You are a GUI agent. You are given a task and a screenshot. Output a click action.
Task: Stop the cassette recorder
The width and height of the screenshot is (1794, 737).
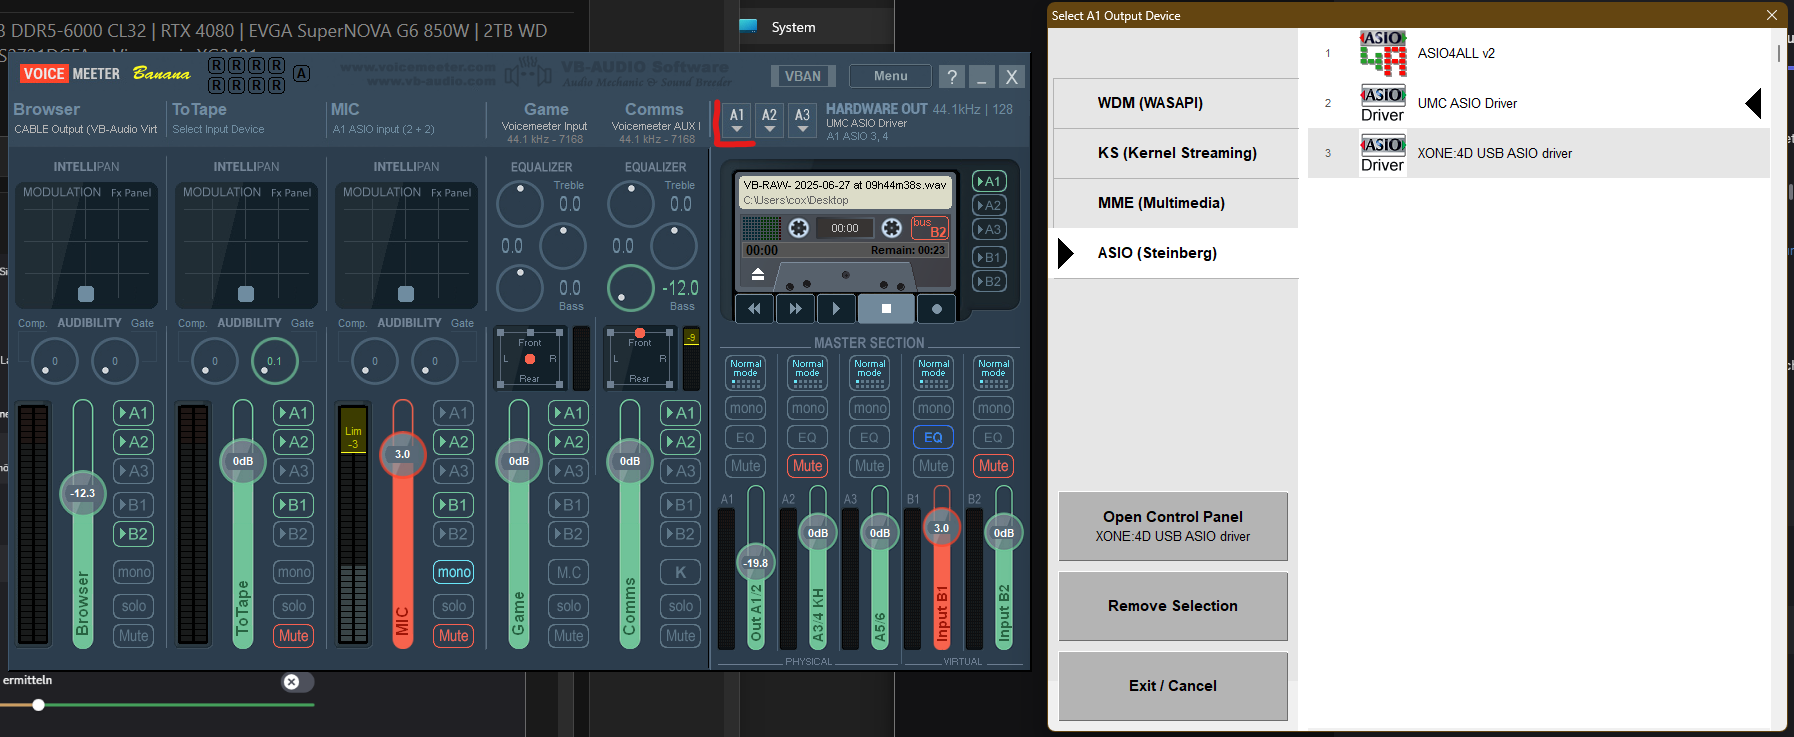click(x=886, y=309)
